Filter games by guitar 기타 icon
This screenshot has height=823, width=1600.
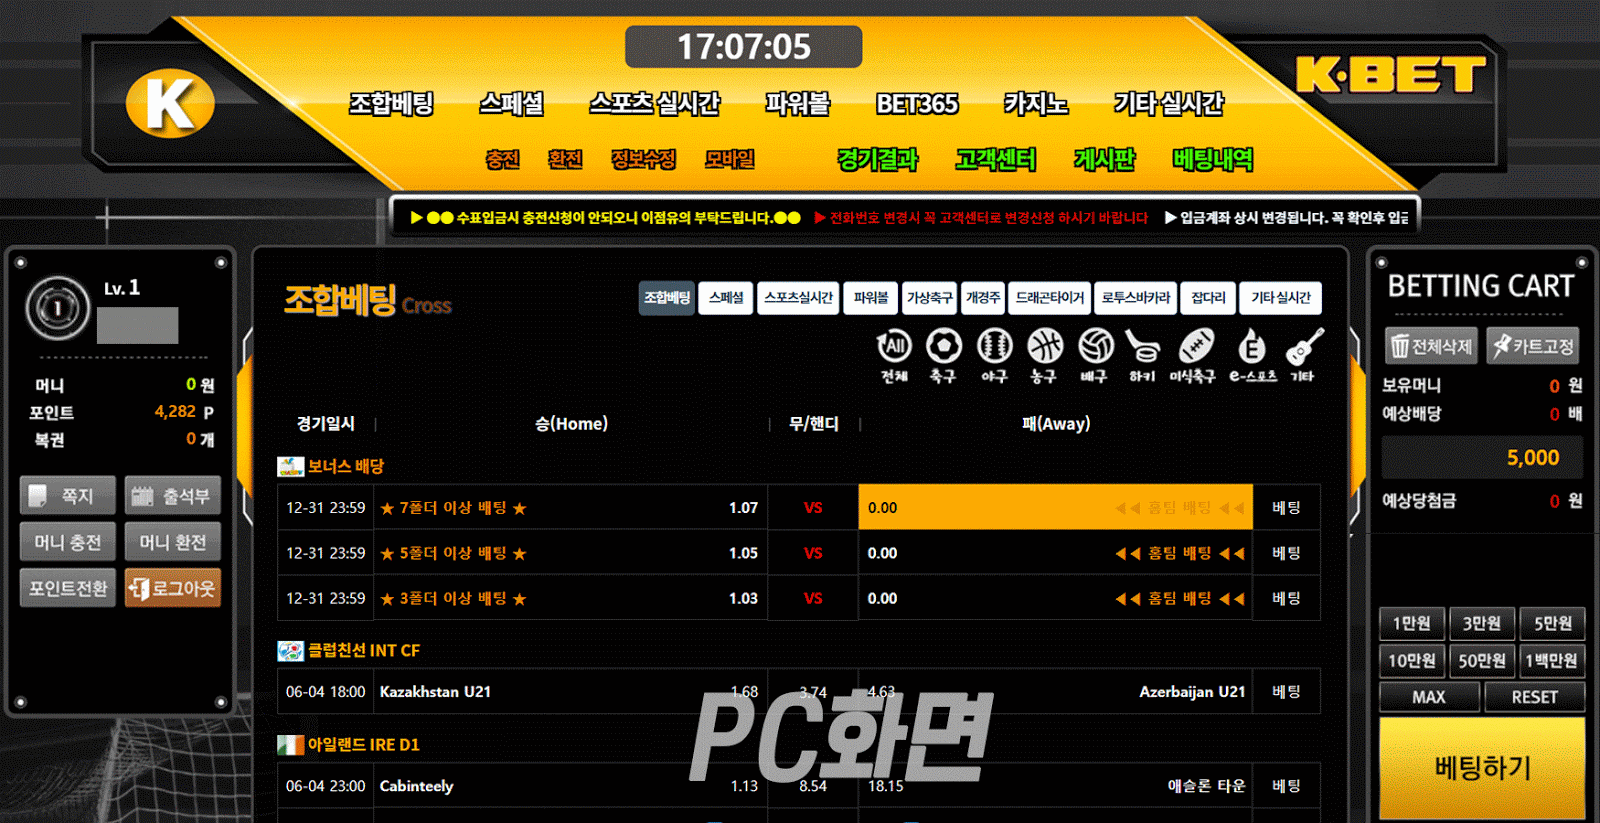coord(1303,356)
